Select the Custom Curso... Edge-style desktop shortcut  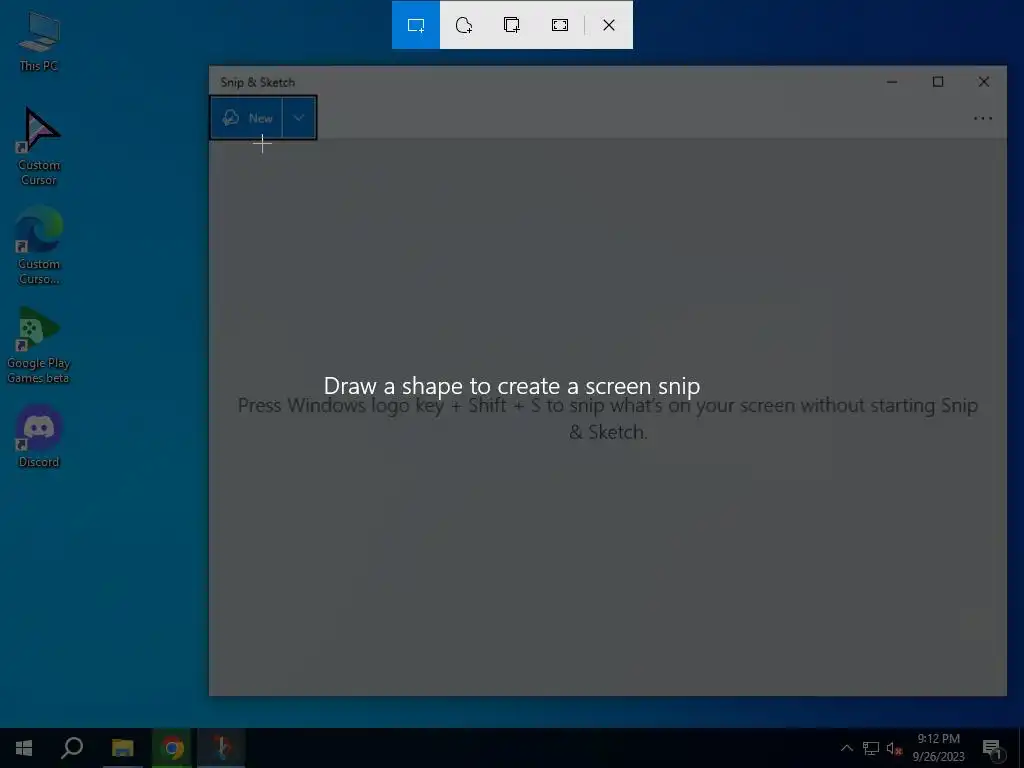tap(39, 246)
